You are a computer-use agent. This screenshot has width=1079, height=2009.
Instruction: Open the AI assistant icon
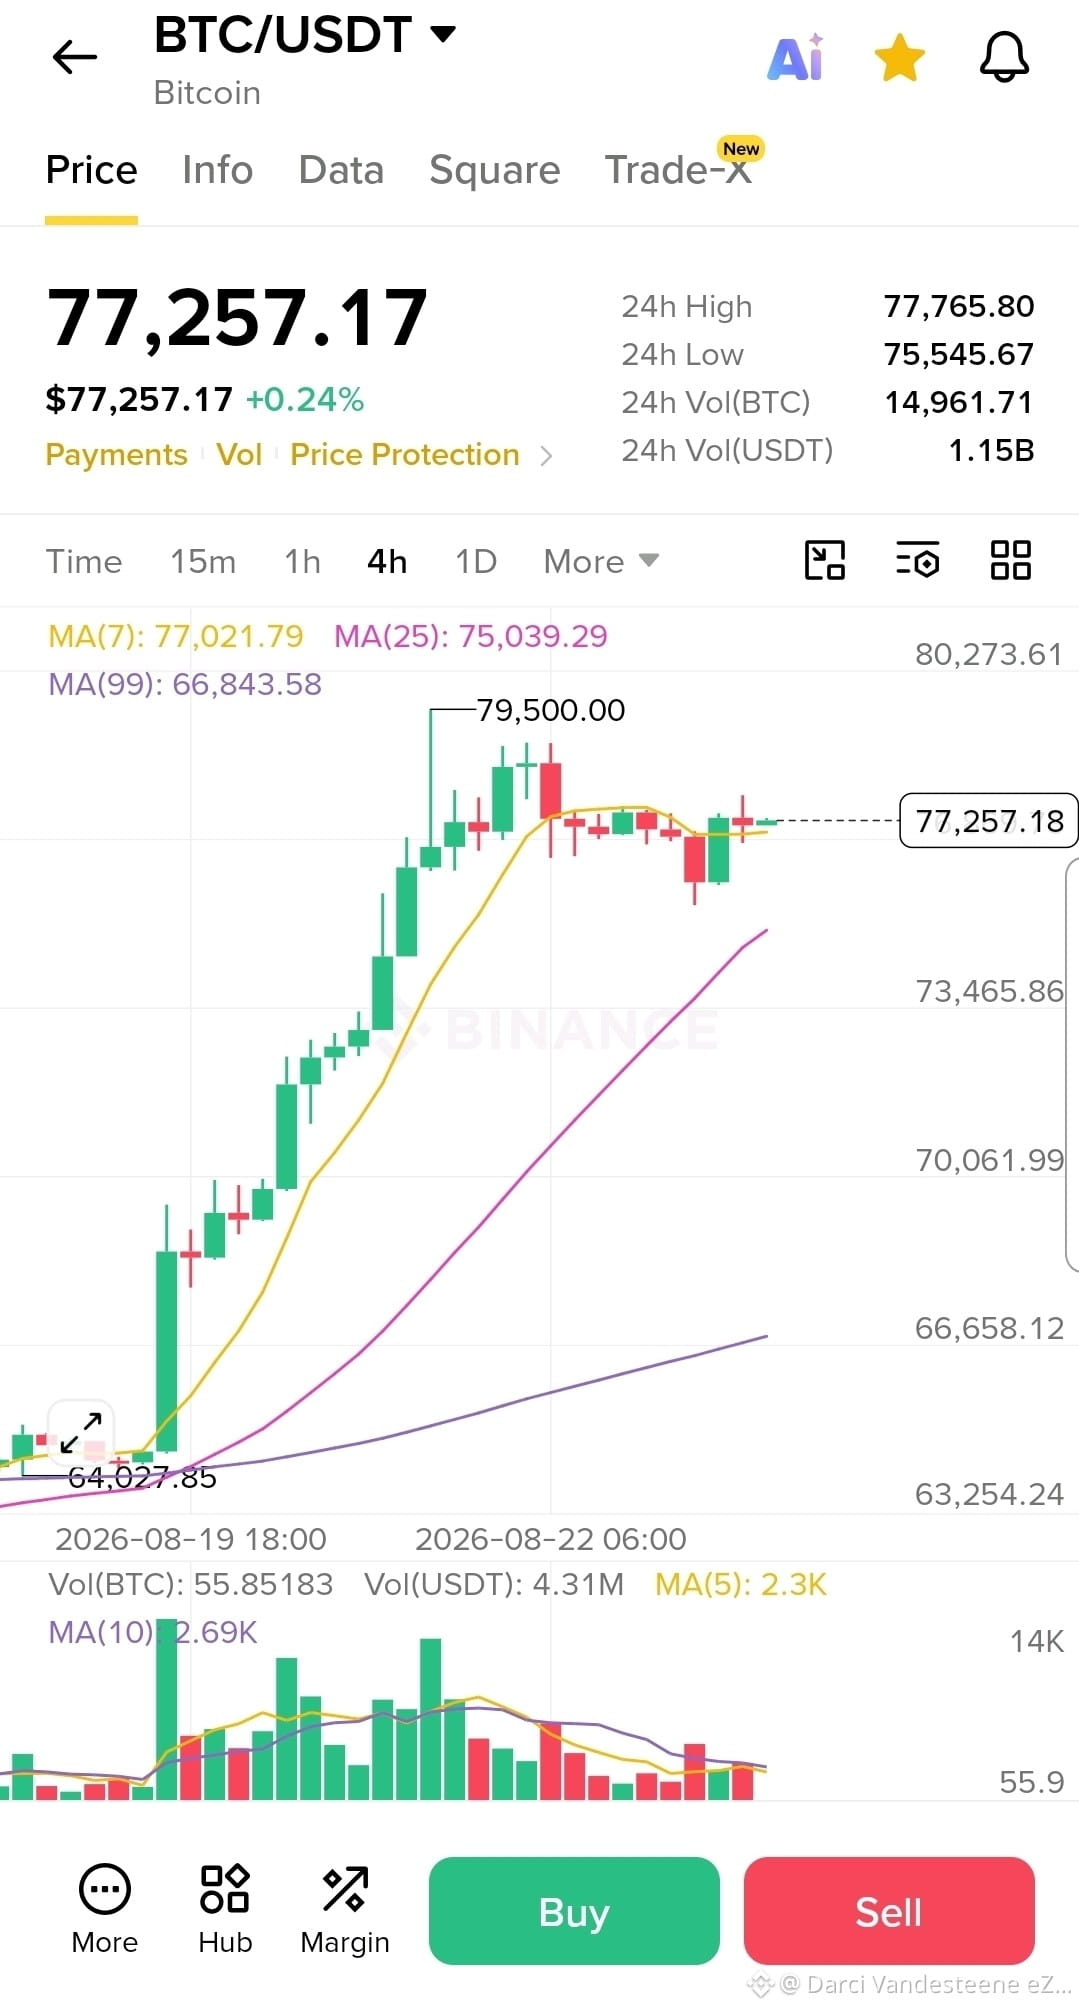(x=796, y=57)
